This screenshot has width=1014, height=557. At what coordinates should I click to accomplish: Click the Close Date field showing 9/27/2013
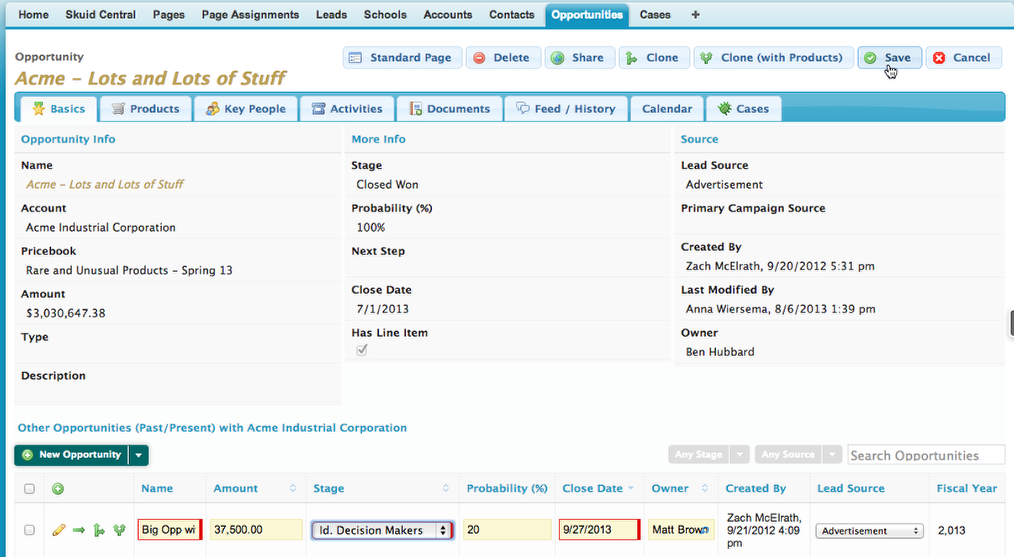(x=598, y=530)
